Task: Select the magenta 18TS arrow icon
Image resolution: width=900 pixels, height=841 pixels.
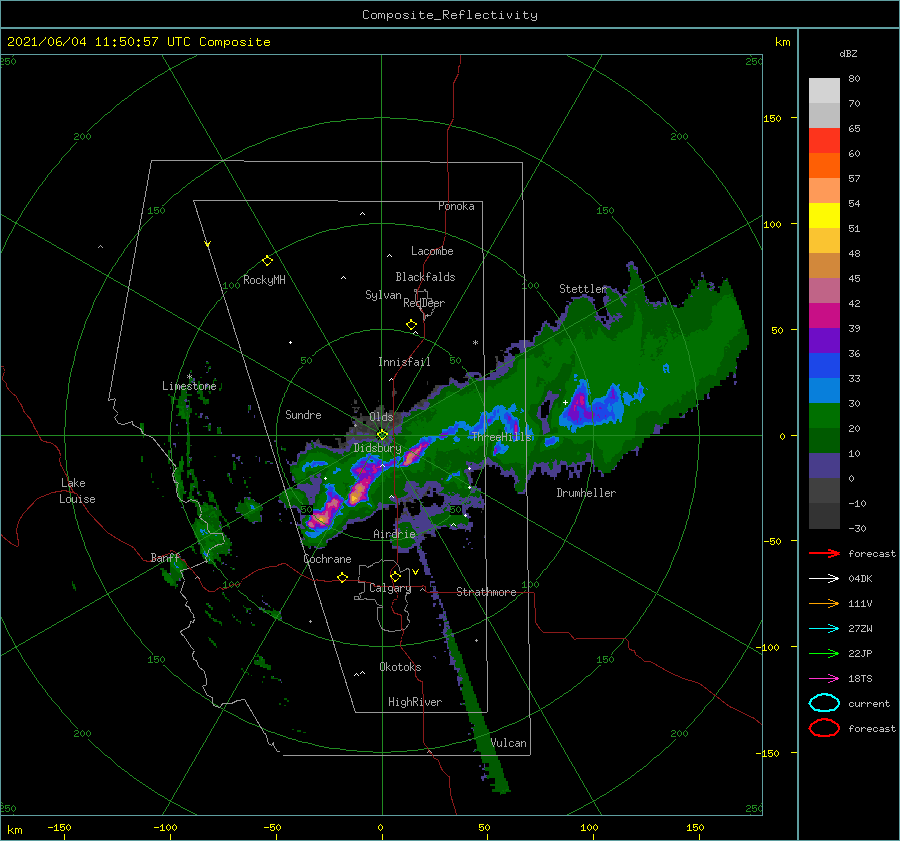Action: pyautogui.click(x=824, y=679)
